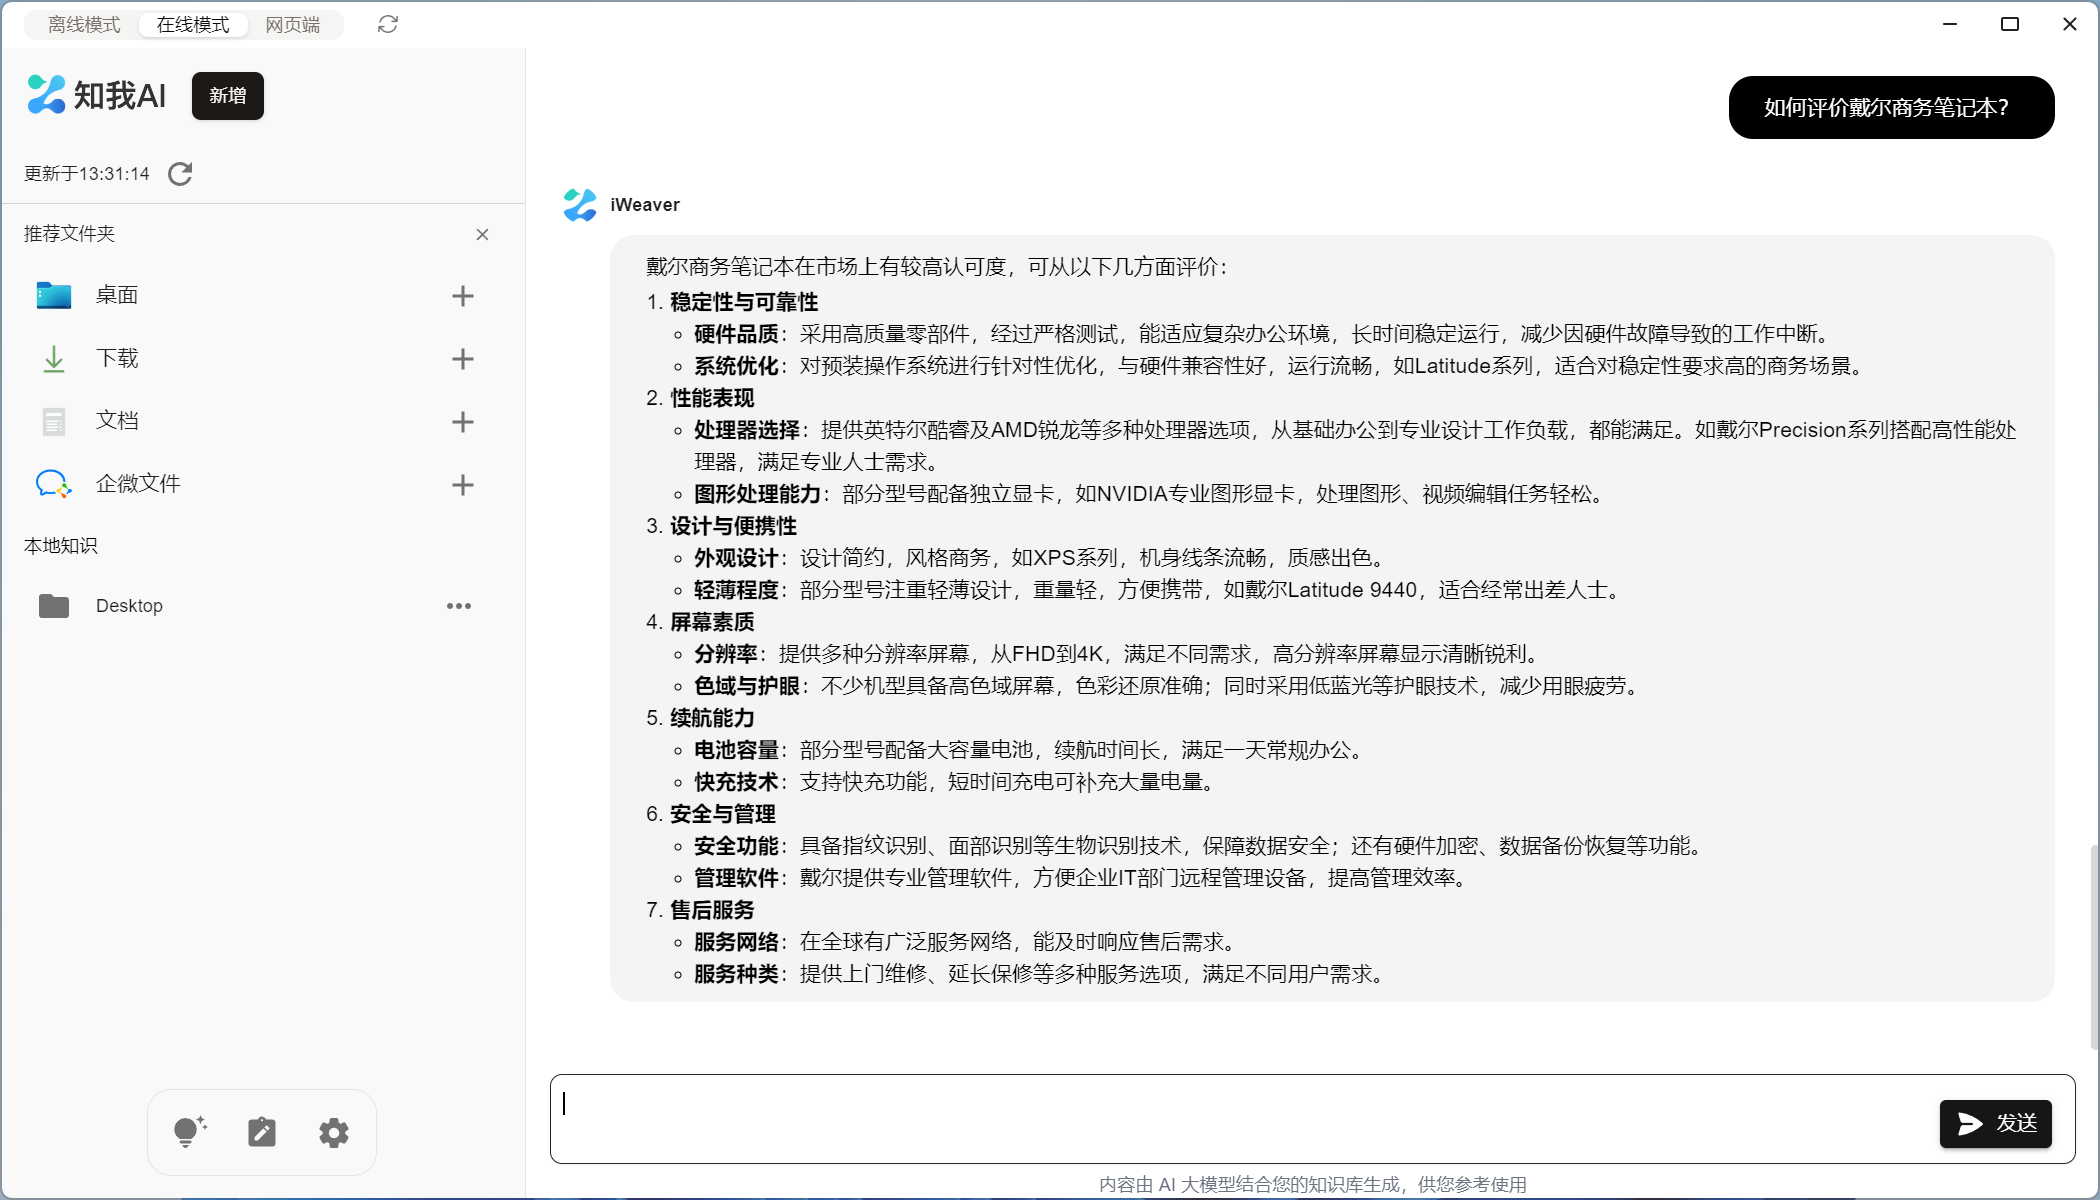Click the 续航能力 heading
The width and height of the screenshot is (2100, 1200).
click(712, 718)
